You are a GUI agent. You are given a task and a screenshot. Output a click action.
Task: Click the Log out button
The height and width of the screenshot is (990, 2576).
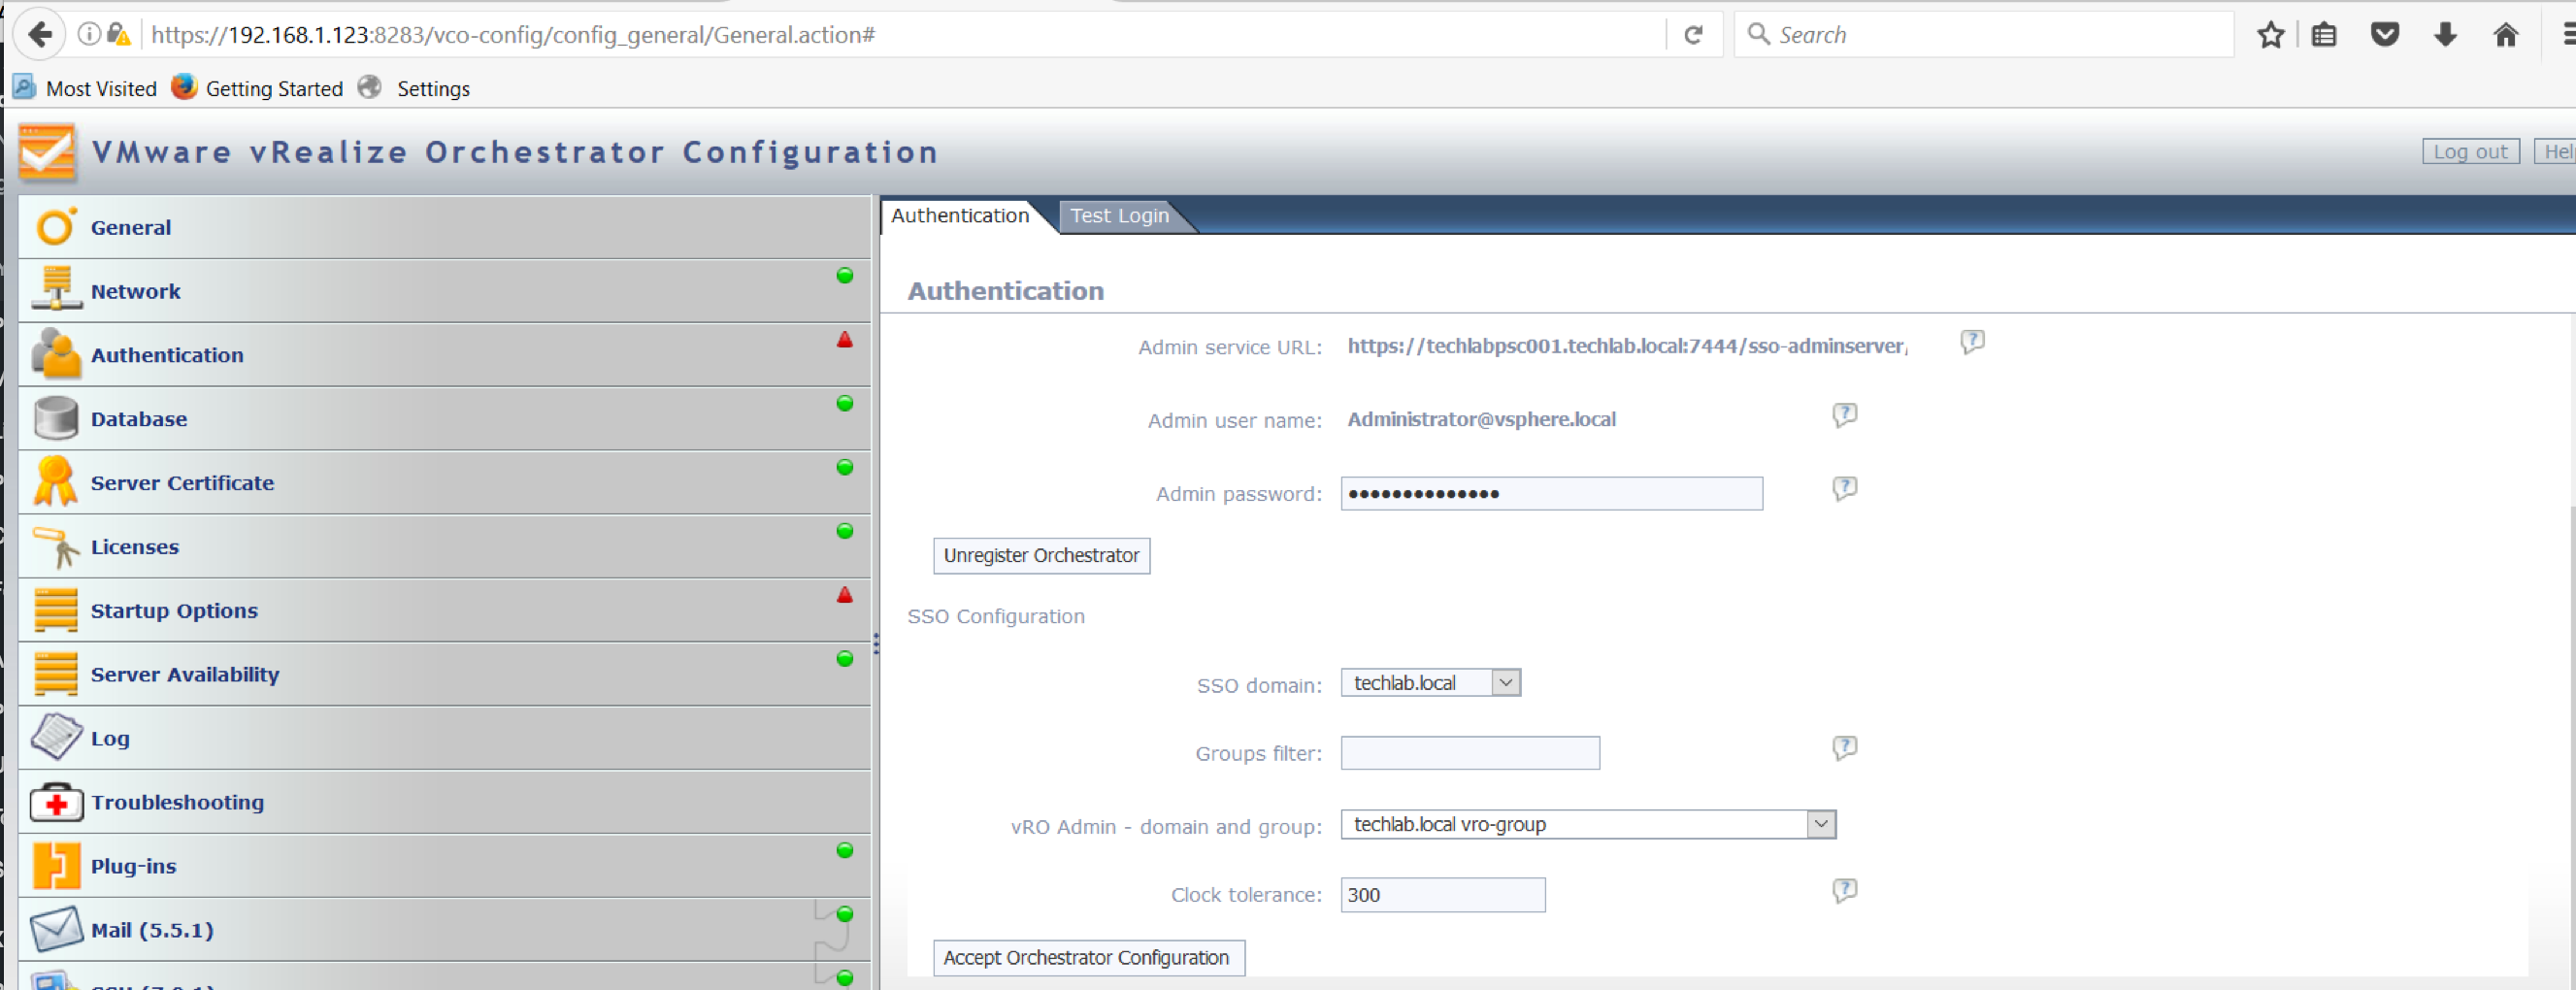[2470, 152]
